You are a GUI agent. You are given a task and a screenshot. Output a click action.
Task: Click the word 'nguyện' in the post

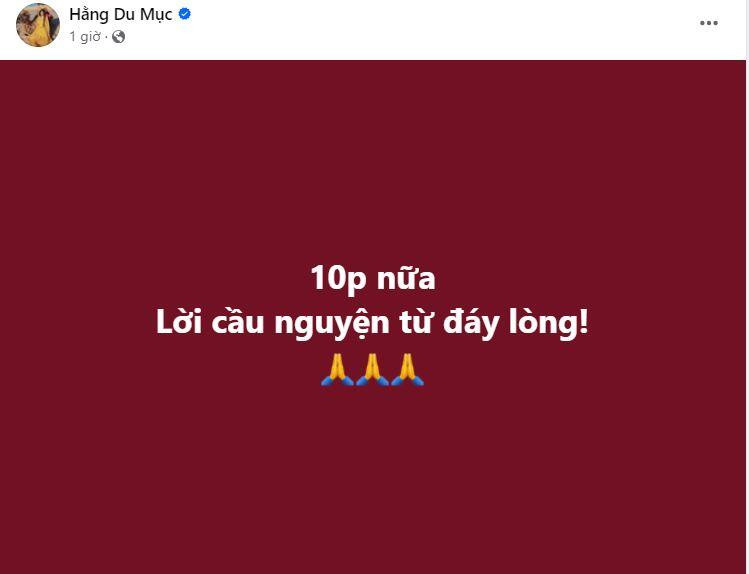coord(332,324)
